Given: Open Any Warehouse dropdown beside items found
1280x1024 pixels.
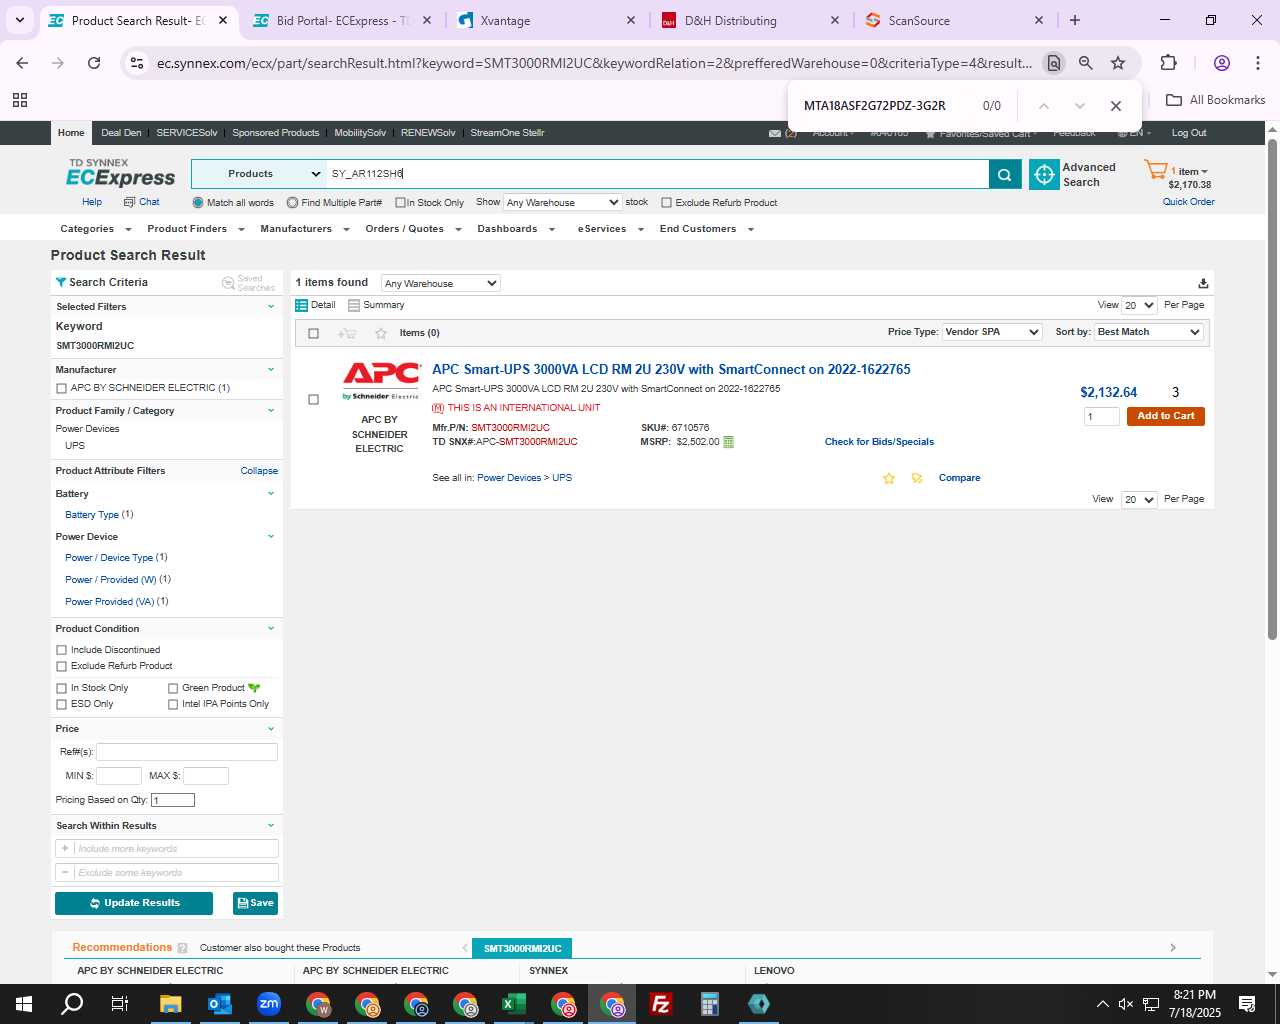Looking at the screenshot, I should pyautogui.click(x=440, y=283).
